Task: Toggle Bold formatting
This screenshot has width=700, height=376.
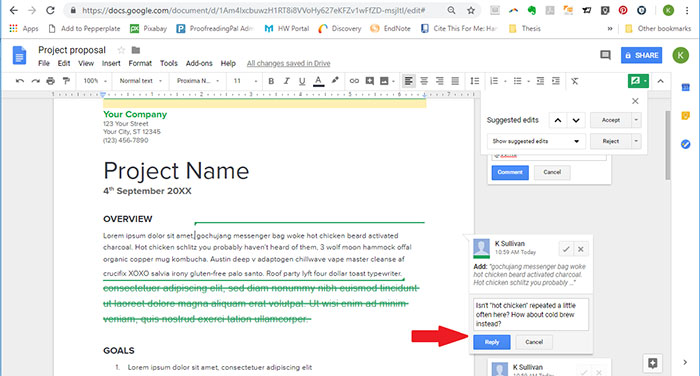Action: point(271,81)
